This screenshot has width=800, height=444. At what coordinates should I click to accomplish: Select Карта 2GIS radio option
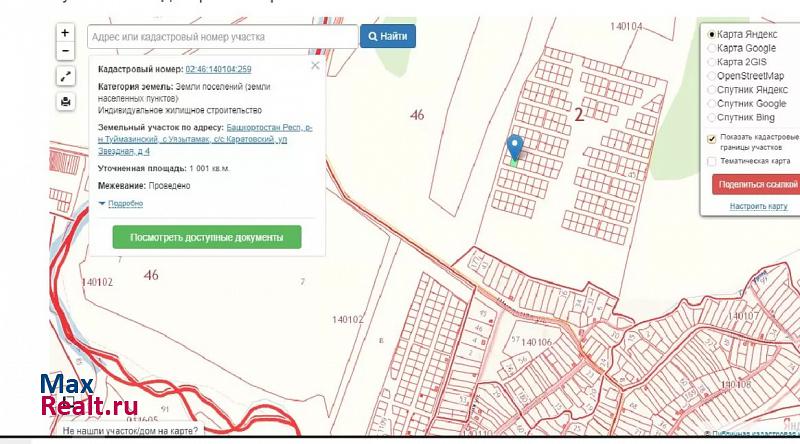pyautogui.click(x=712, y=62)
